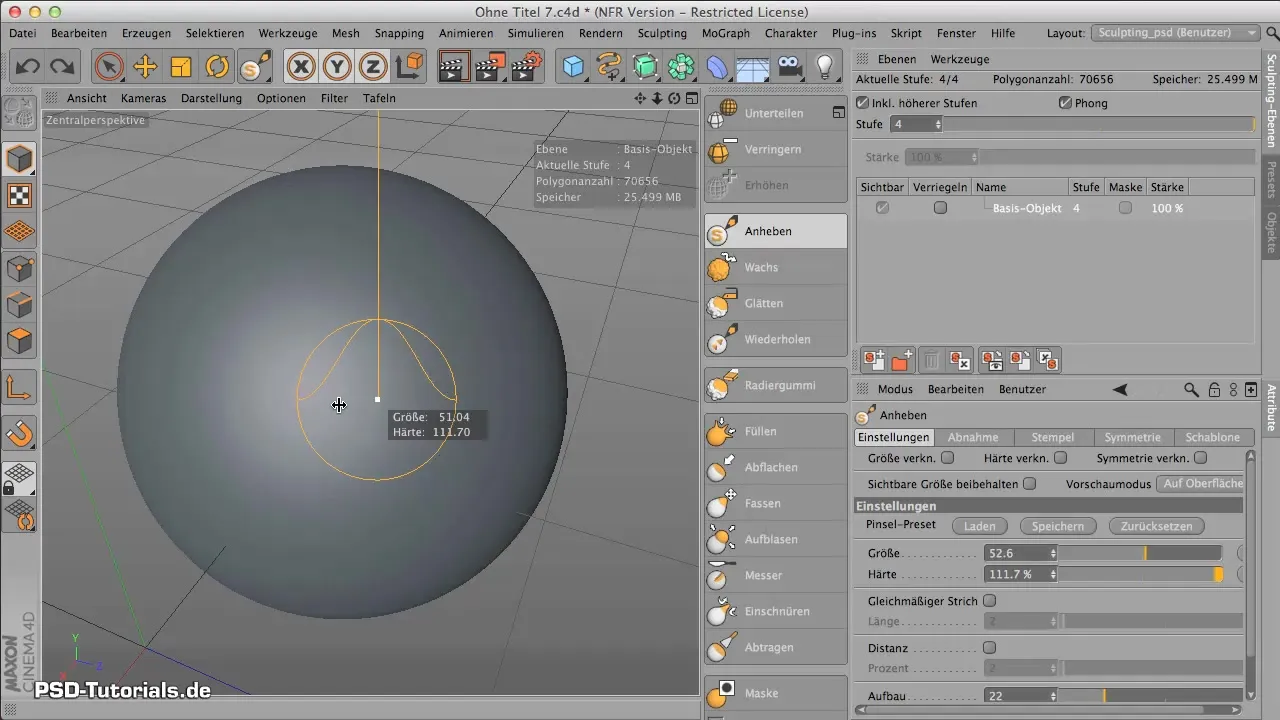Select the Radiergummi brush

tap(775, 385)
